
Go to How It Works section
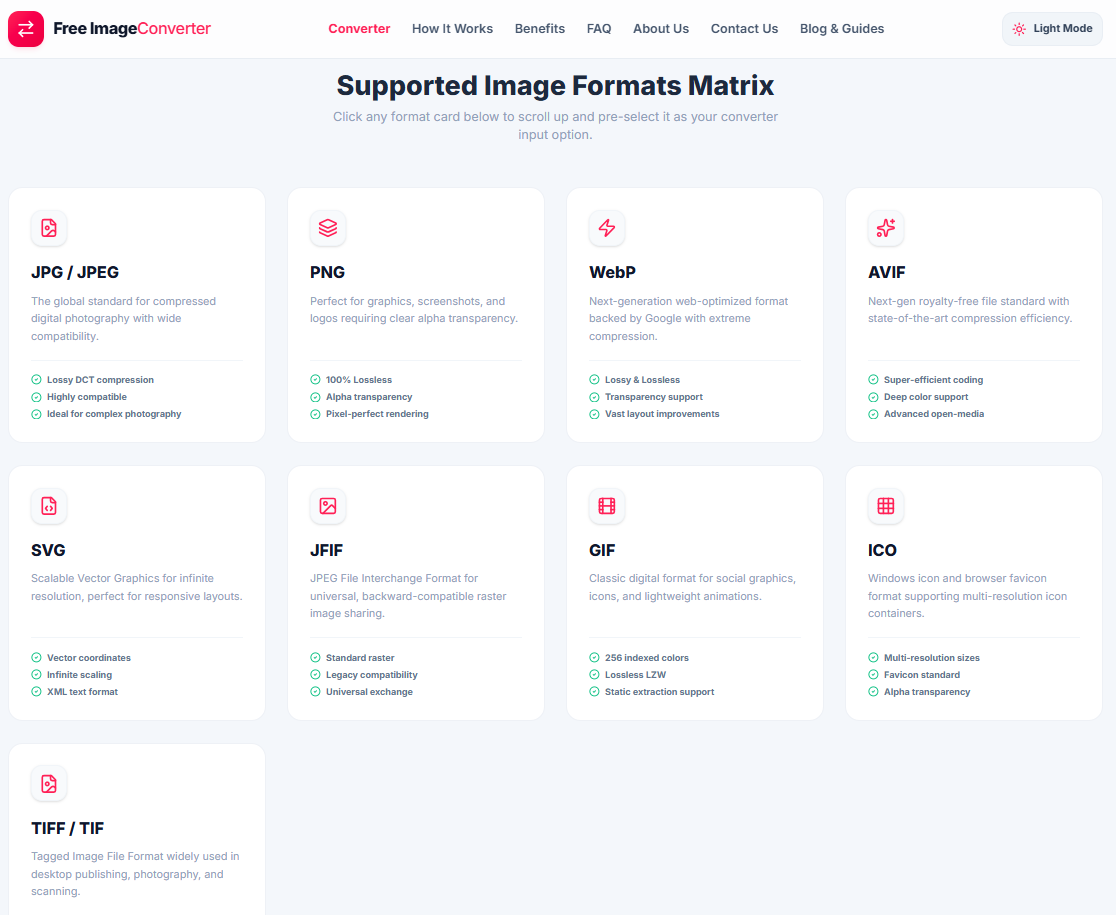tap(452, 29)
